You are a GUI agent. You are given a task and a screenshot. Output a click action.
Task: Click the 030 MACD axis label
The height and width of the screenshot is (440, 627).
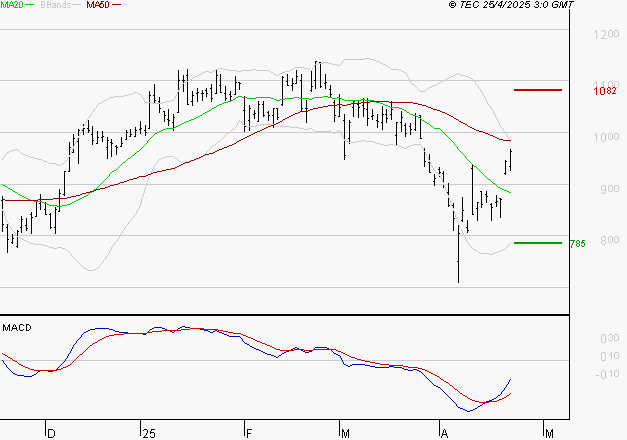pos(610,338)
